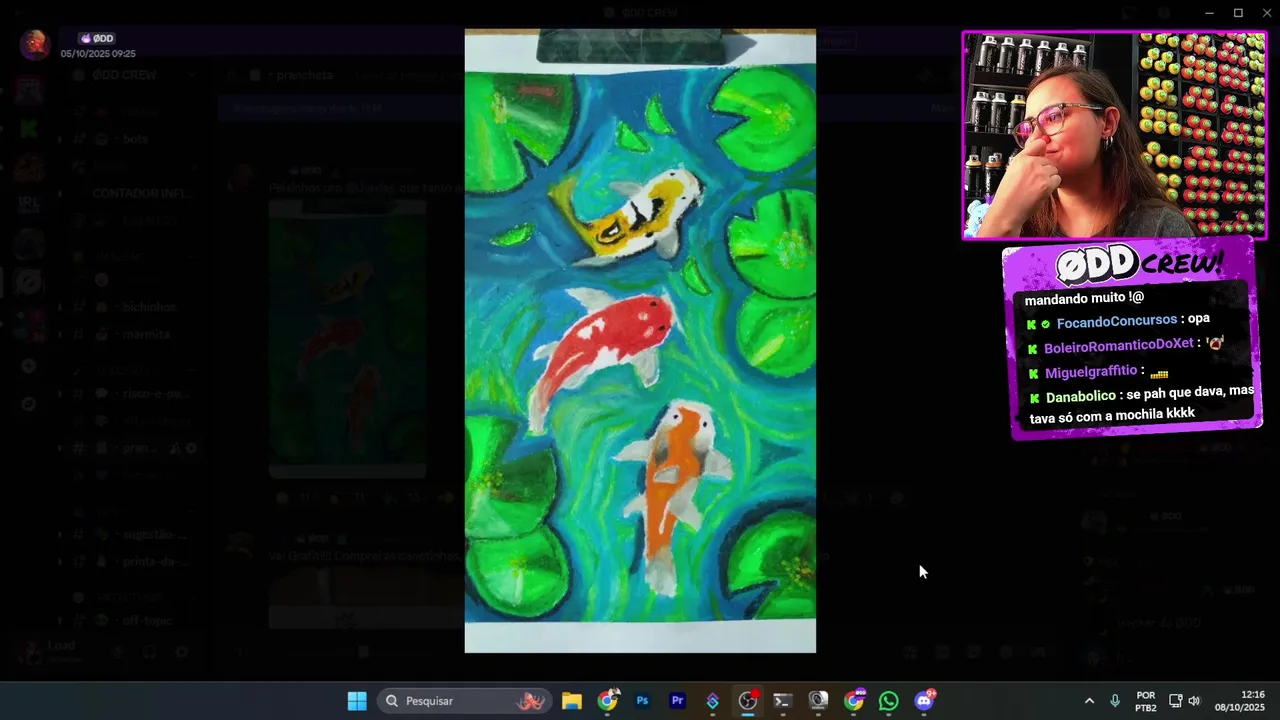
Task: Open the poster's avatar in image viewer header
Action: [35, 45]
